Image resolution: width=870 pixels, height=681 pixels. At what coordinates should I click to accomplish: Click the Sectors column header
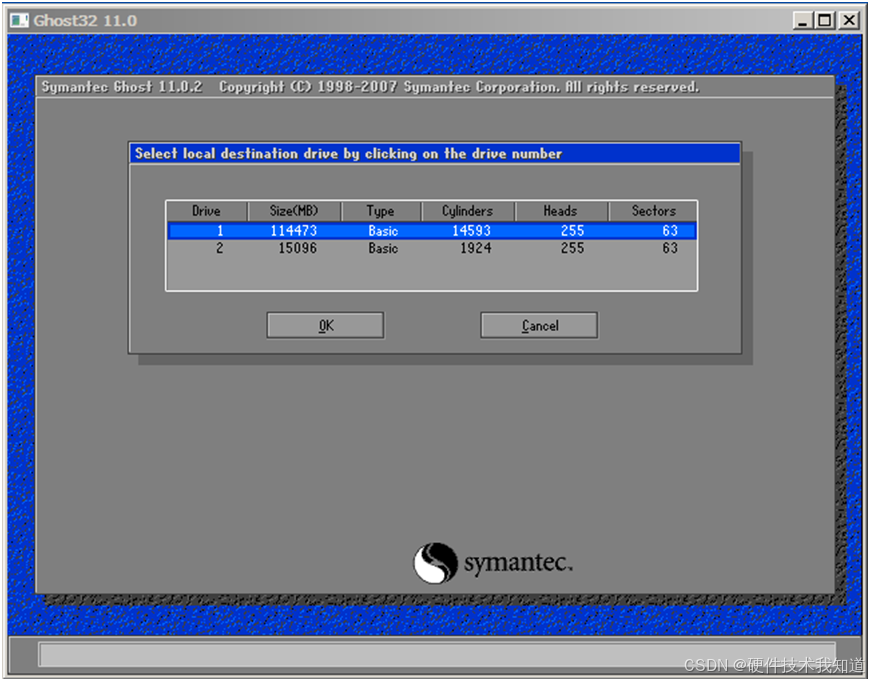click(x=653, y=211)
